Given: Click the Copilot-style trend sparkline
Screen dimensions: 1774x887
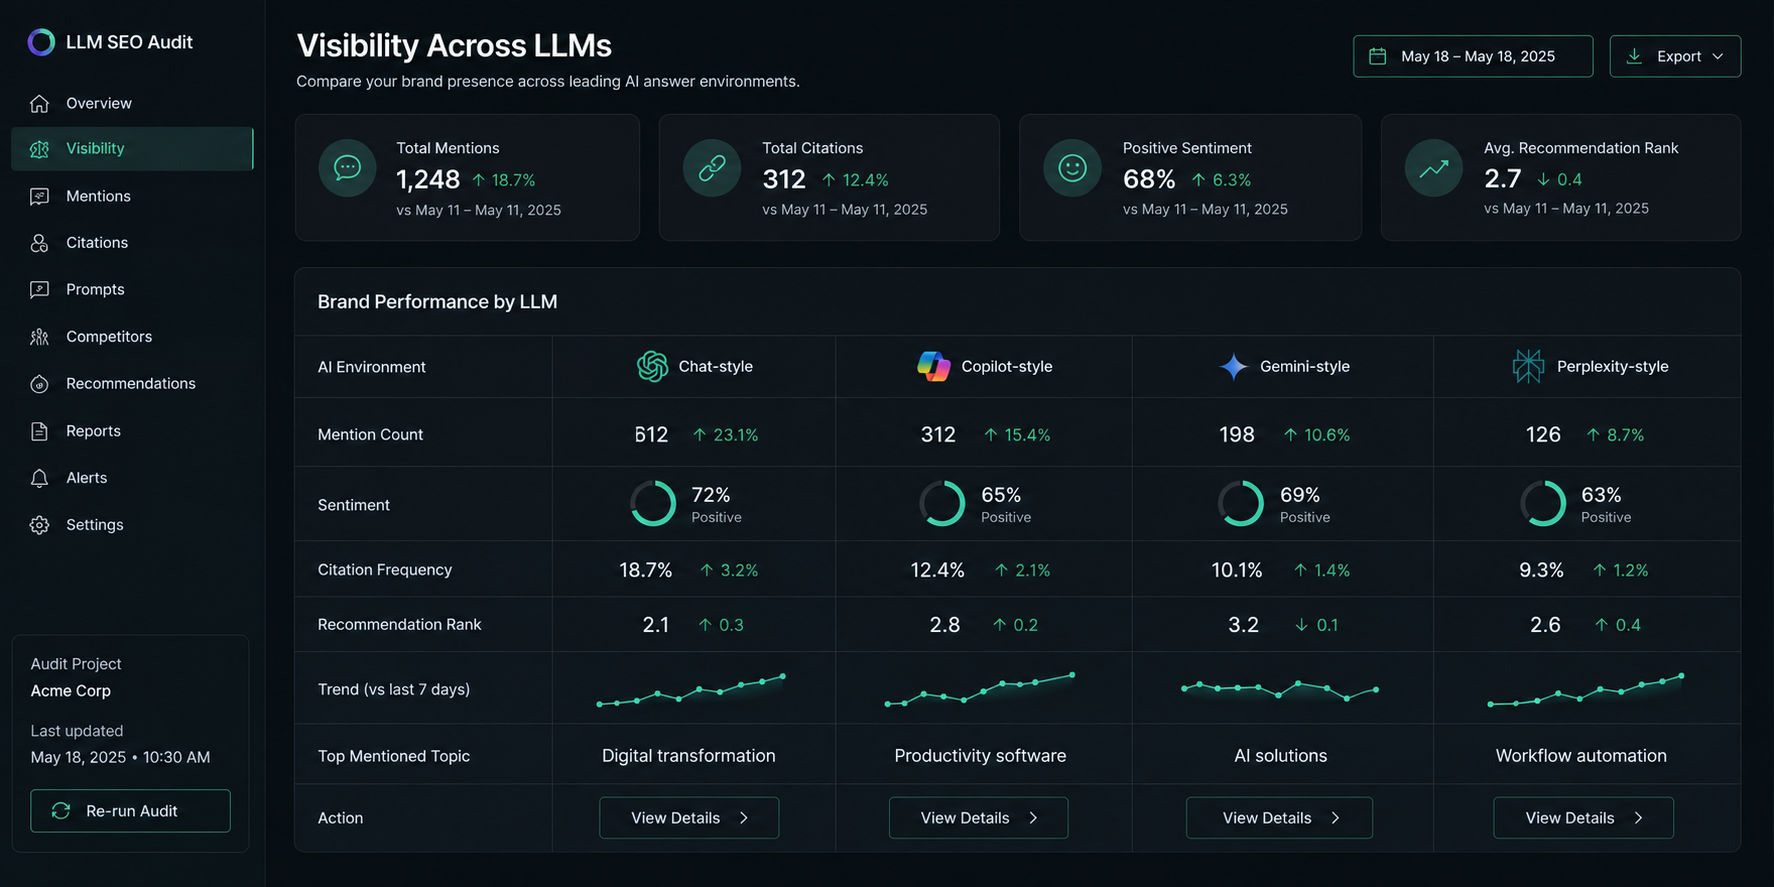Looking at the screenshot, I should [980, 689].
